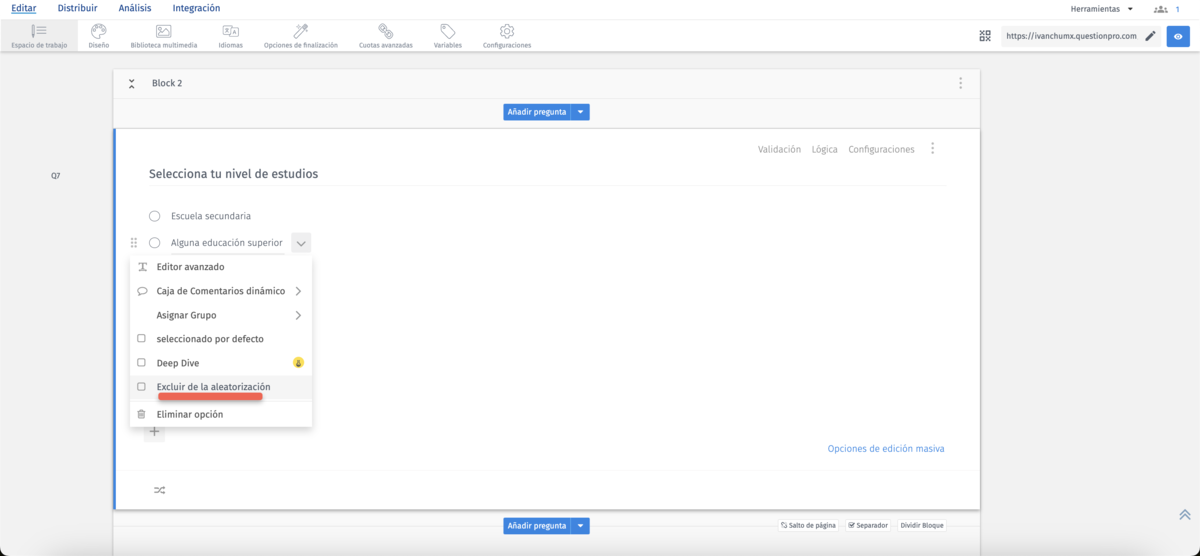Open Cuotas avanzadas icon

pyautogui.click(x=385, y=31)
